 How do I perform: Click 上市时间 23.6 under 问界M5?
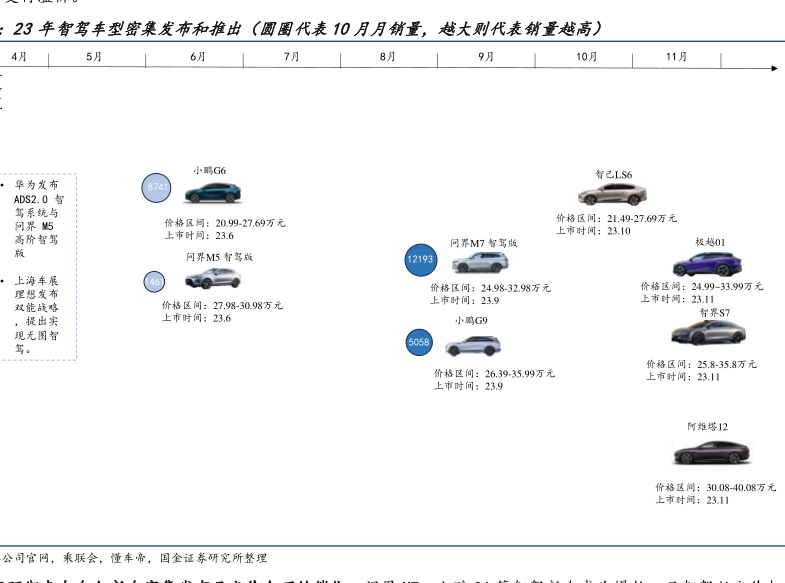196,318
